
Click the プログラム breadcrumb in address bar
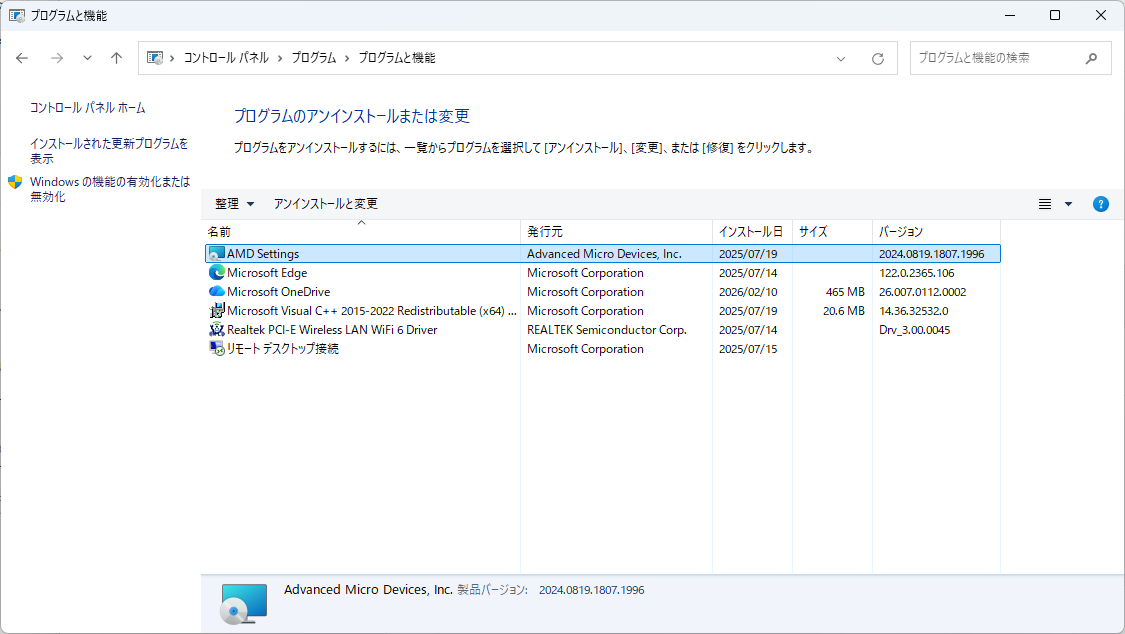[x=313, y=58]
